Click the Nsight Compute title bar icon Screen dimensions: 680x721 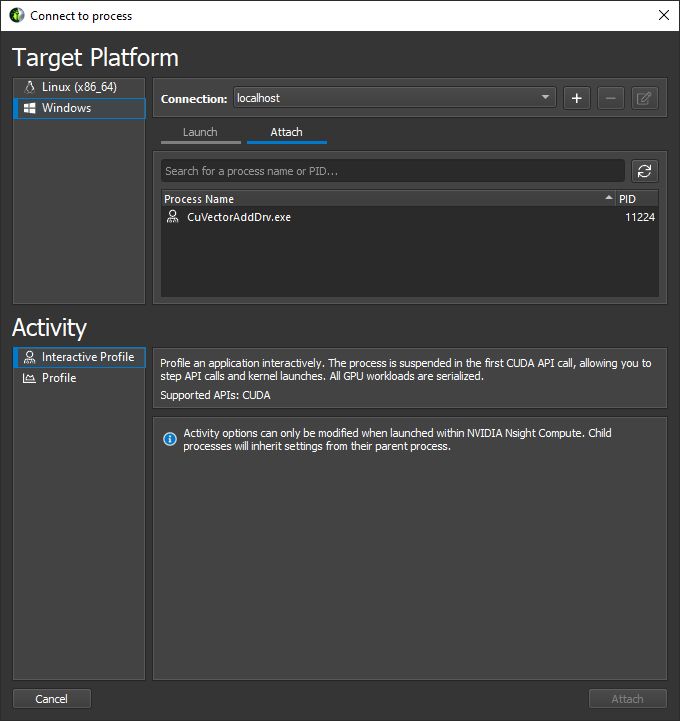coord(17,15)
